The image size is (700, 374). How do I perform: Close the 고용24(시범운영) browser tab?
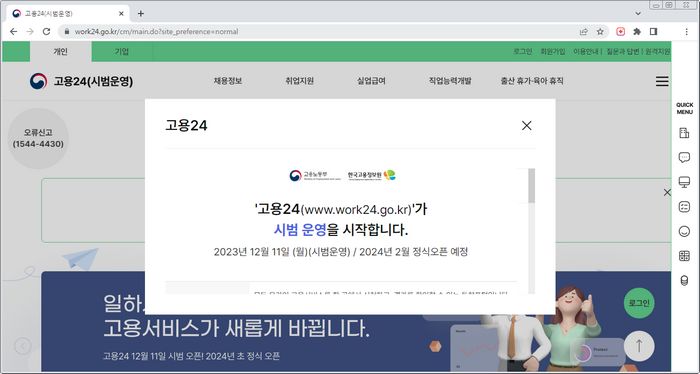[x=121, y=14]
